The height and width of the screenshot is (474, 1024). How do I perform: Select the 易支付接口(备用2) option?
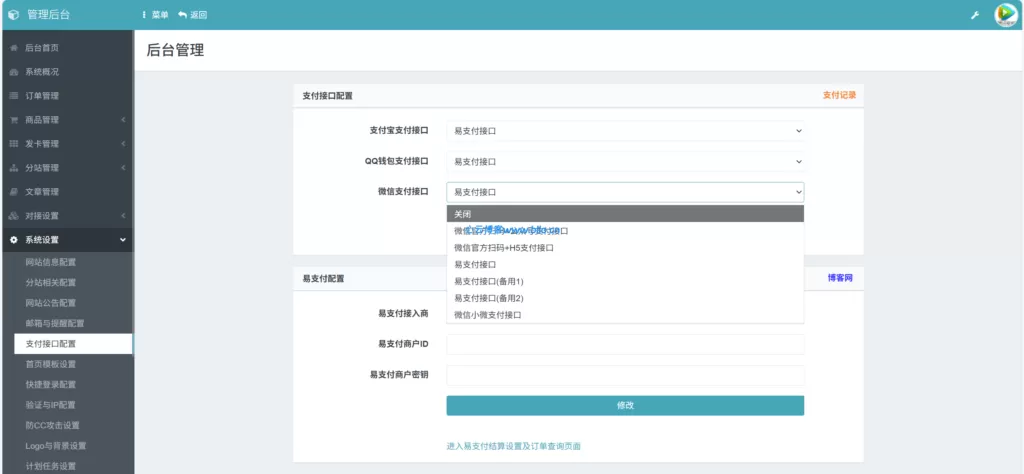[x=625, y=298]
